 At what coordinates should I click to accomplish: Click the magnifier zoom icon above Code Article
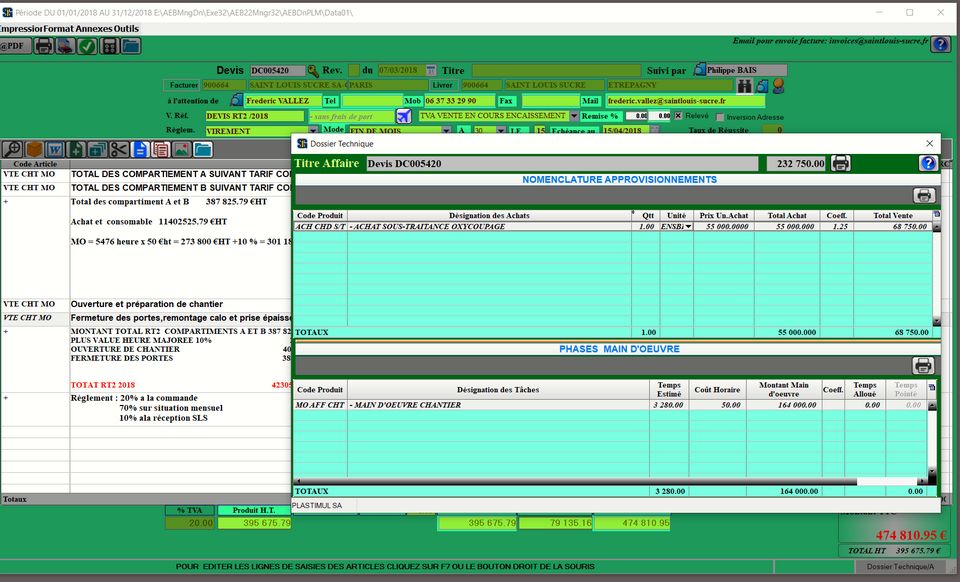point(12,149)
